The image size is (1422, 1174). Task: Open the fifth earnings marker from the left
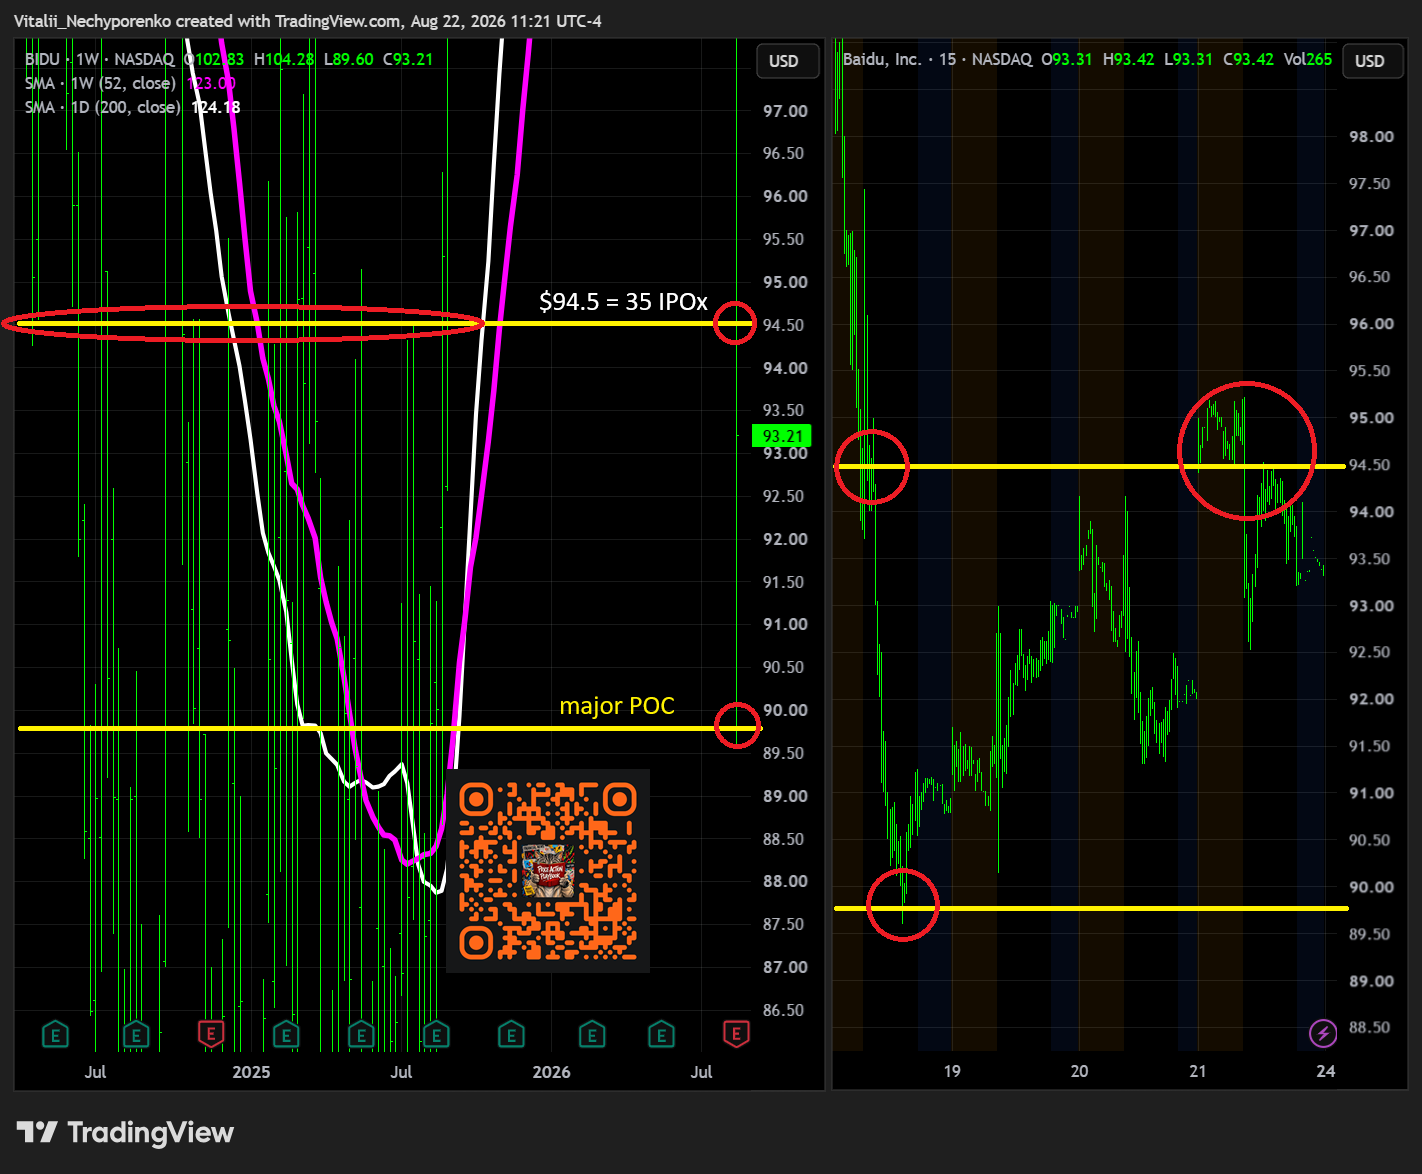pos(361,1034)
